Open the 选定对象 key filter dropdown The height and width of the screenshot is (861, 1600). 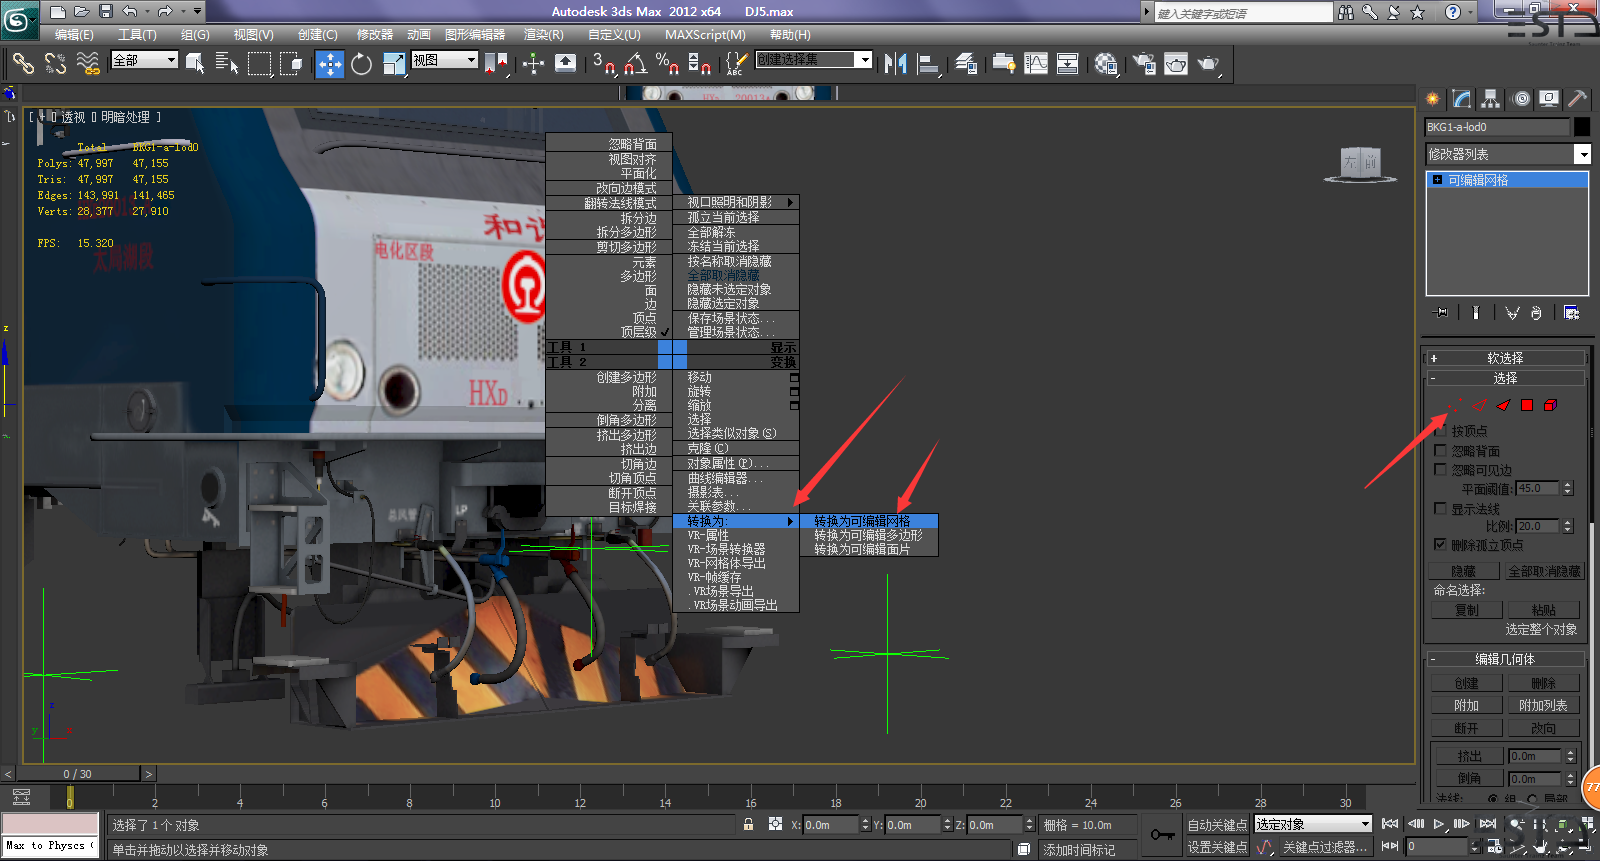pos(1313,824)
